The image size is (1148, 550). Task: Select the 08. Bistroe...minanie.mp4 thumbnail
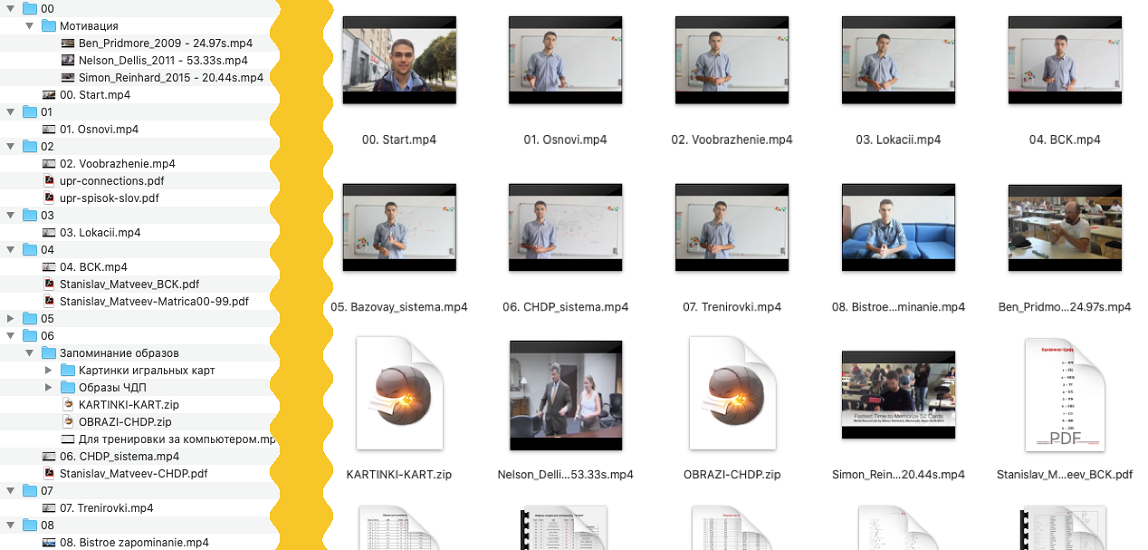(898, 228)
